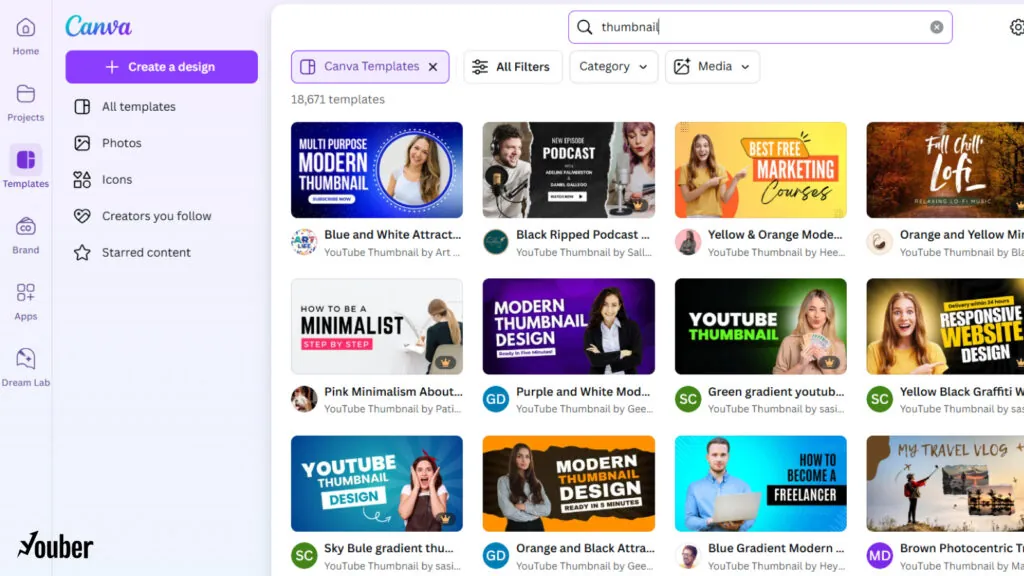
Task: Click Black Ripped Podcast creator avatar
Action: coord(496,242)
